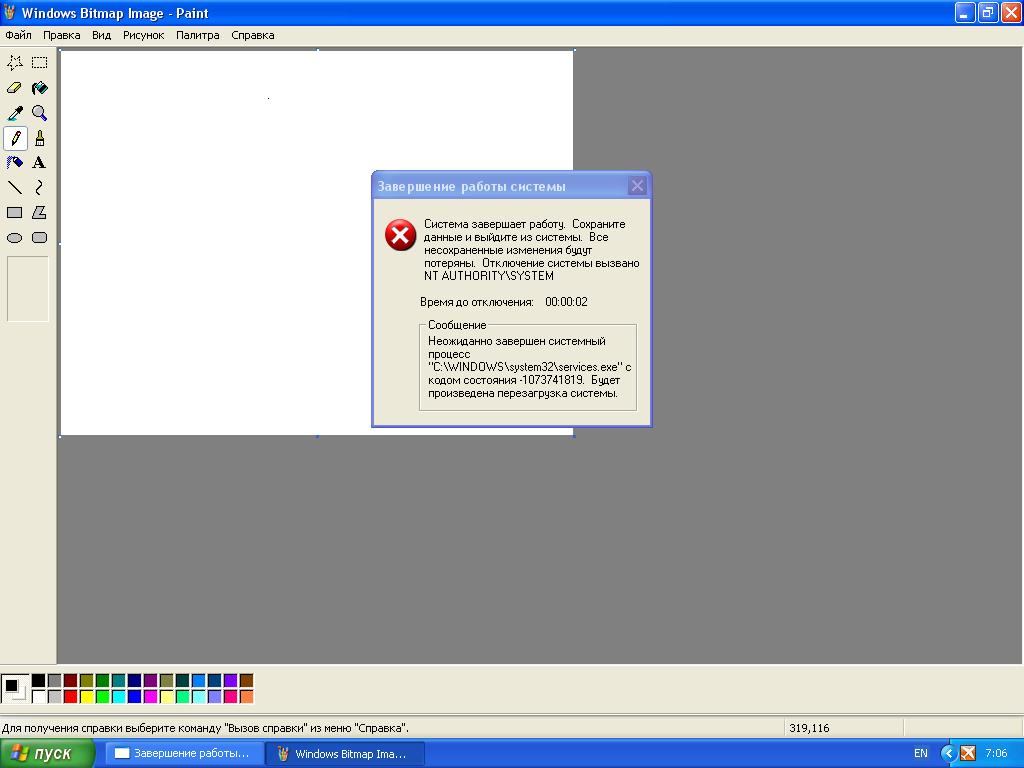Pick the magenta swatch
This screenshot has width=1024, height=768.
tap(151, 697)
